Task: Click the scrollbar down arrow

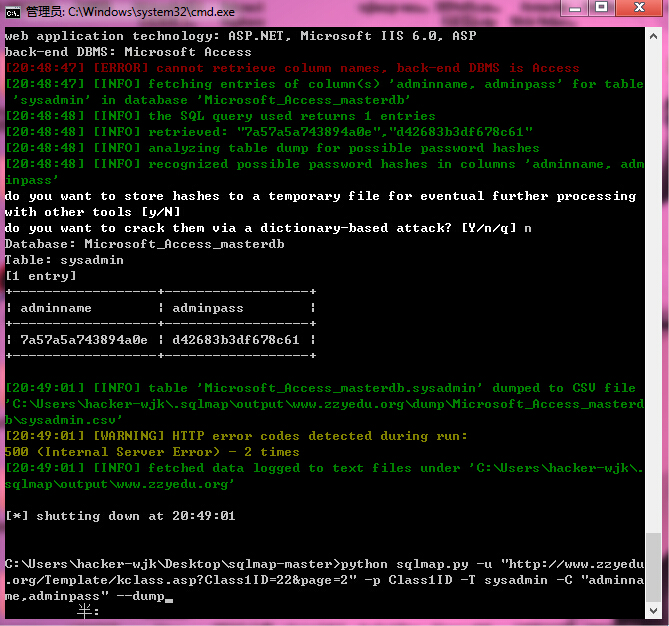Action: [x=653, y=610]
